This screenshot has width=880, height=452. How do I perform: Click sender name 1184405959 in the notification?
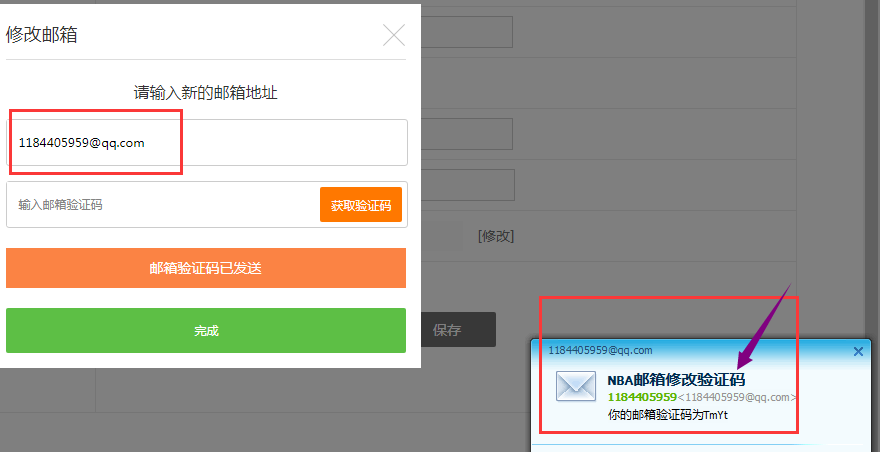pyautogui.click(x=642, y=398)
